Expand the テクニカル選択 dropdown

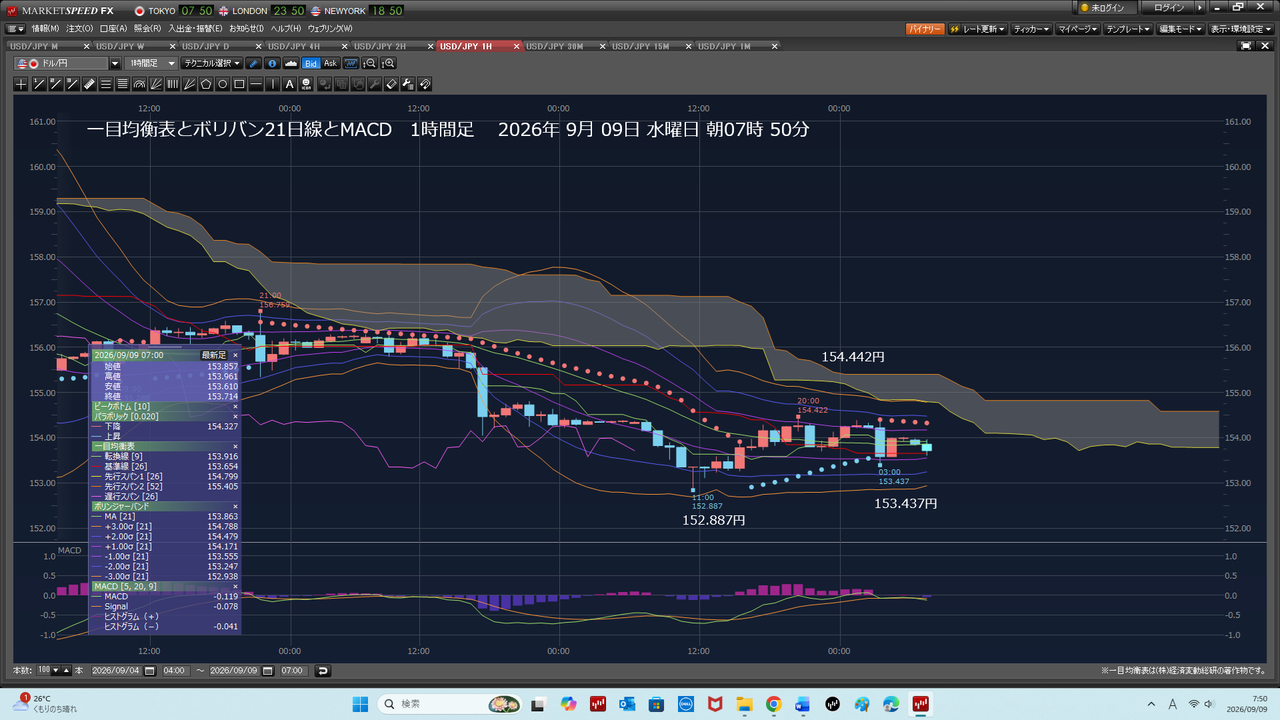[212, 63]
